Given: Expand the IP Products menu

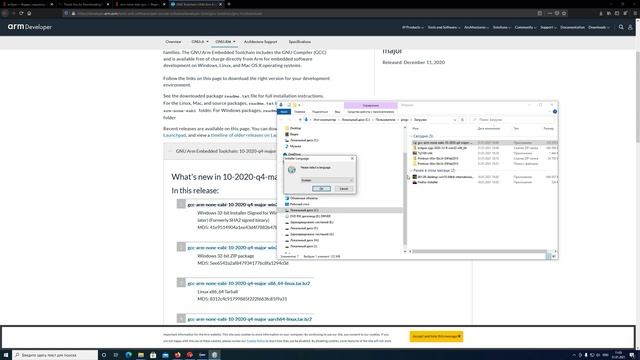Looking at the screenshot, I should 413,27.
